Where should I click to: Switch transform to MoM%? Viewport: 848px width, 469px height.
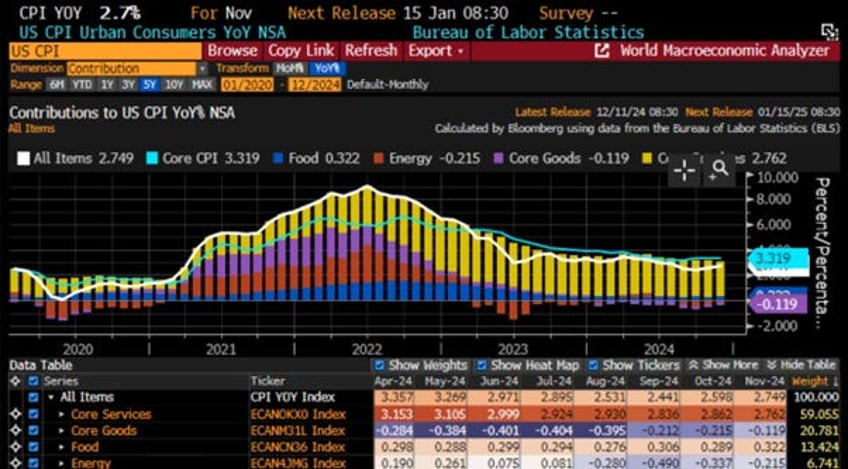point(290,69)
